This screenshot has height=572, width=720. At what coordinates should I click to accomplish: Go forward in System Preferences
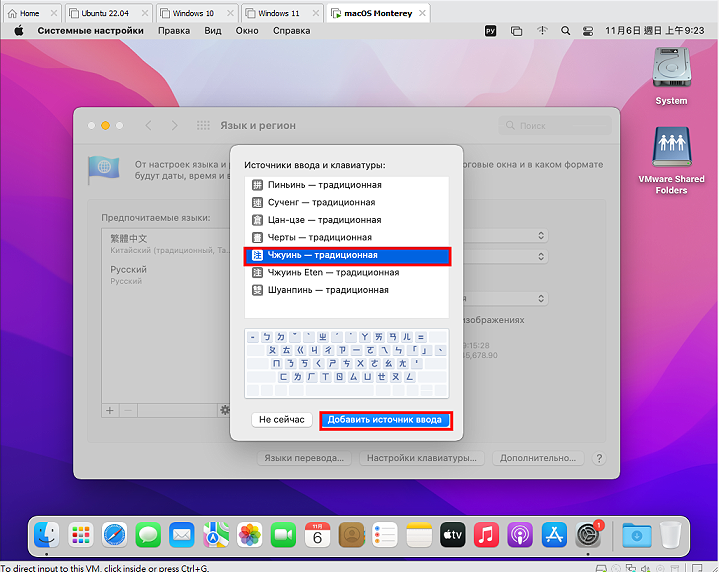(174, 125)
